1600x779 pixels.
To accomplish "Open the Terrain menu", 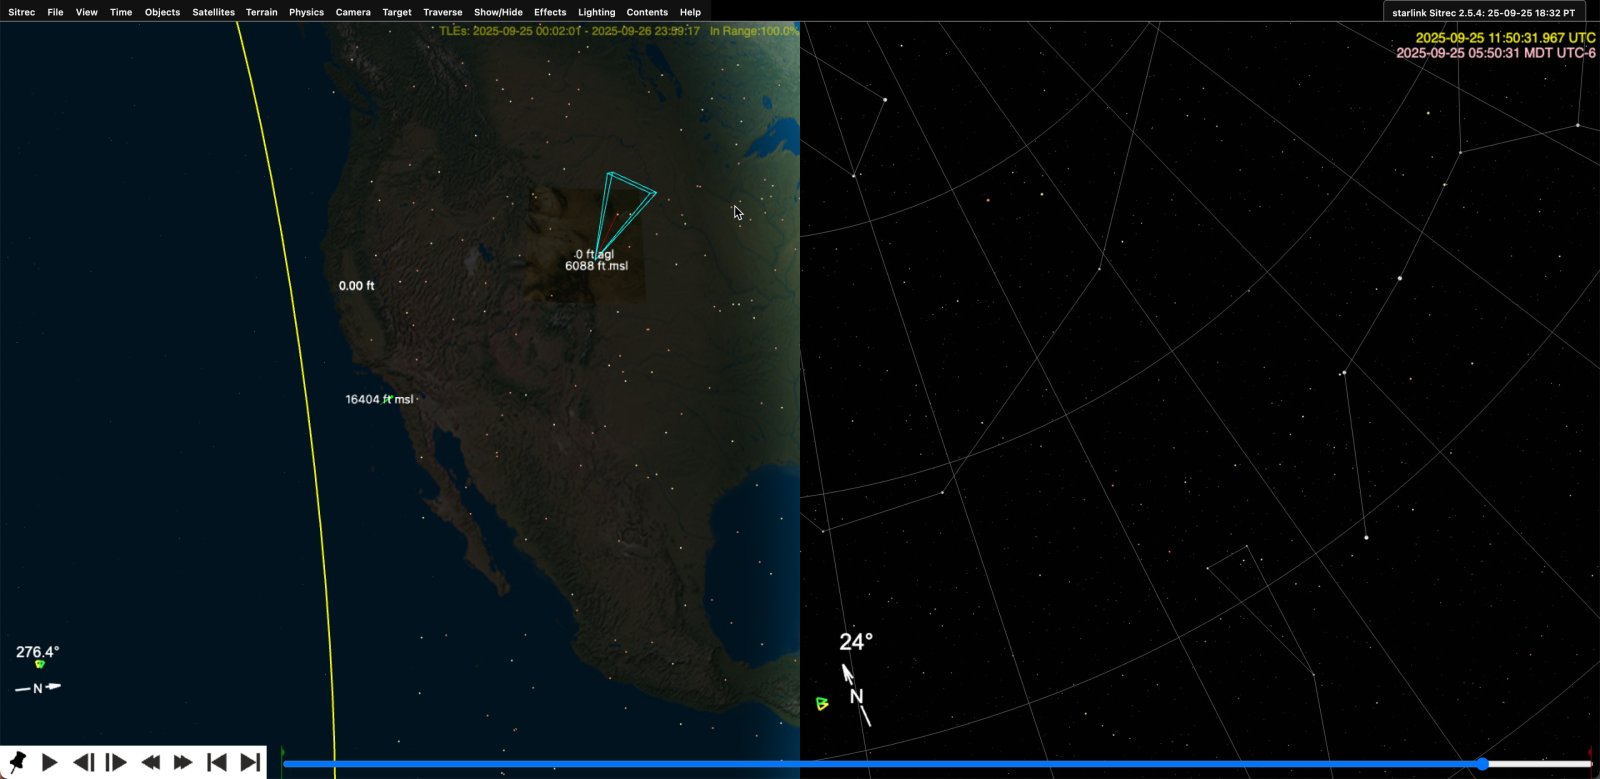I will (261, 12).
